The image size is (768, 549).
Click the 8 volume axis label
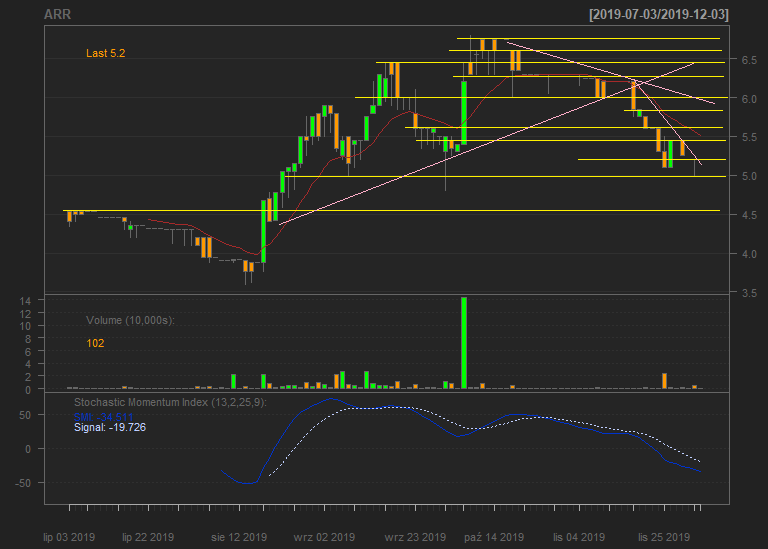point(28,339)
